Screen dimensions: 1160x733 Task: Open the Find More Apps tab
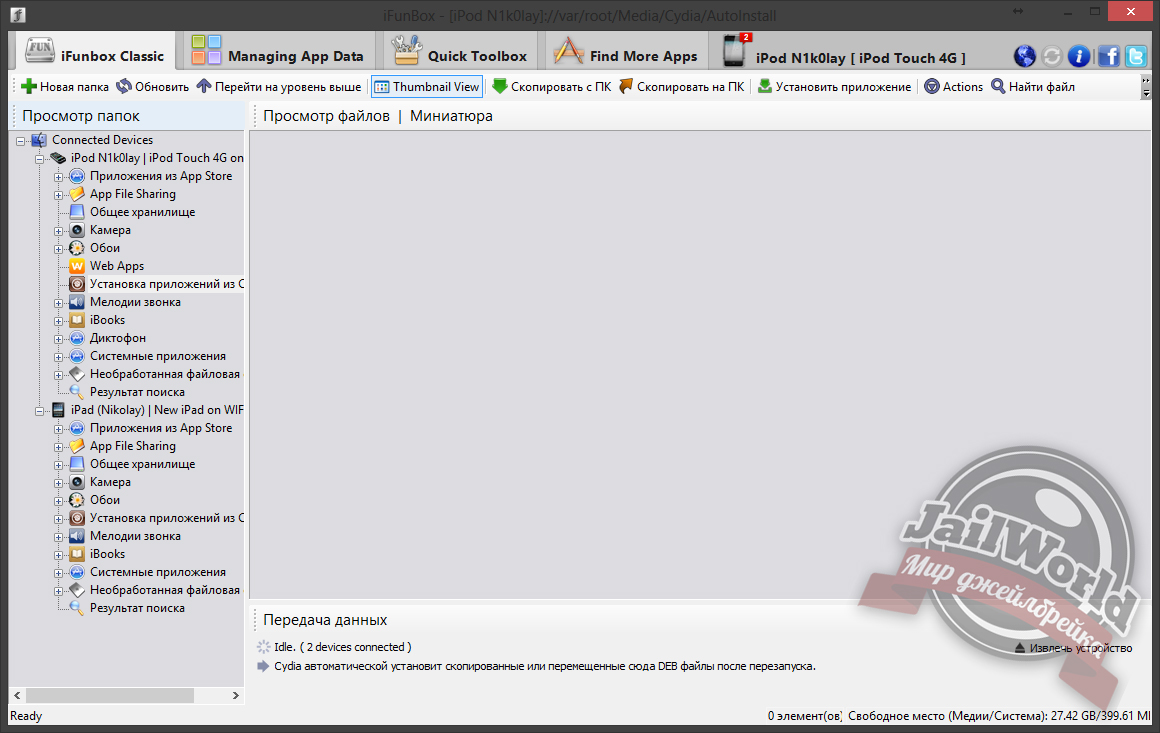[626, 53]
